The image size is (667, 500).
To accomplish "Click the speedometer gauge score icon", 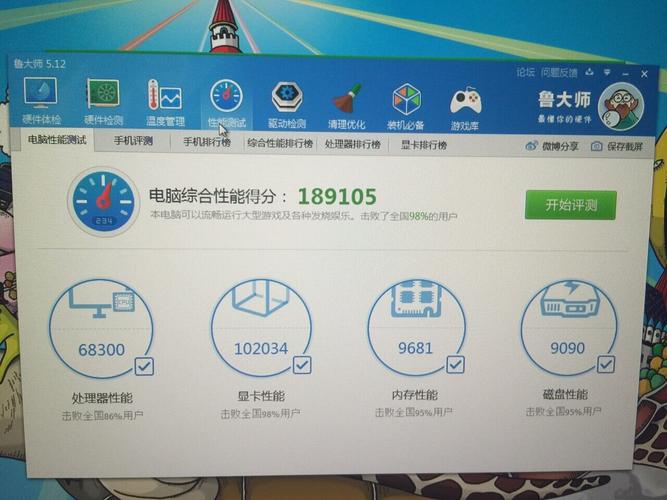I will tap(103, 202).
